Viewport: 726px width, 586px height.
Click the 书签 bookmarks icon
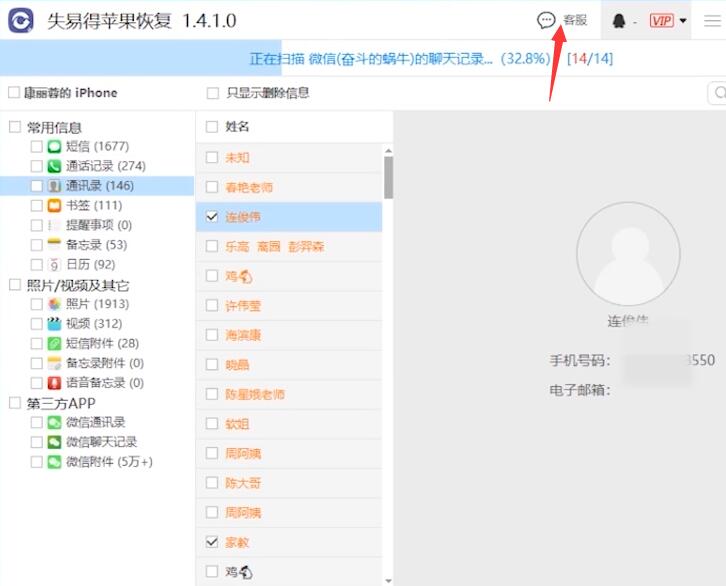(54, 206)
